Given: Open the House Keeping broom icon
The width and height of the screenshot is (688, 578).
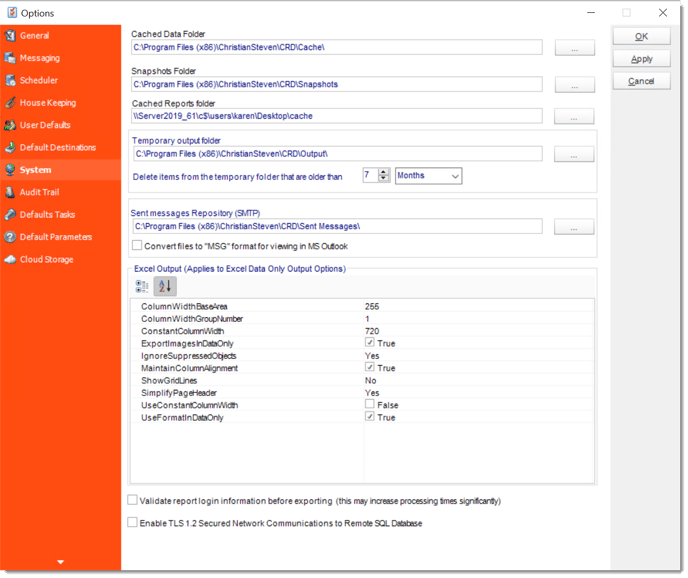Looking at the screenshot, I should pos(10,102).
